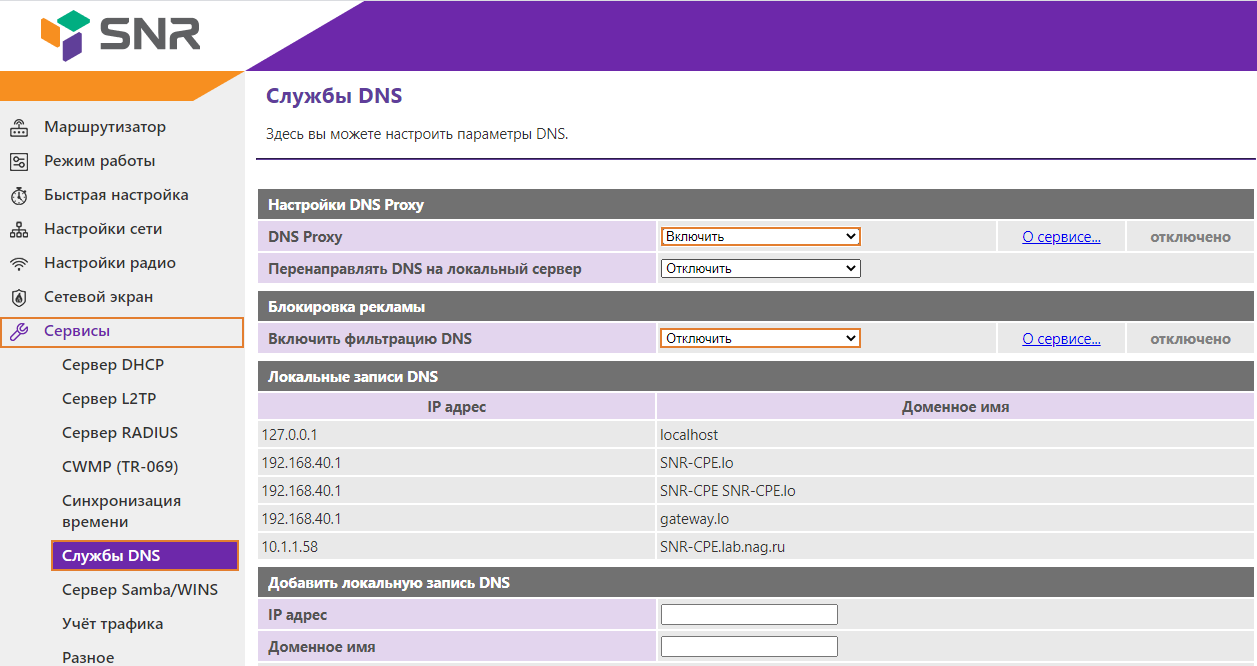Open the DNS Proxy dropdown
The width and height of the screenshot is (1257, 666).
click(760, 237)
